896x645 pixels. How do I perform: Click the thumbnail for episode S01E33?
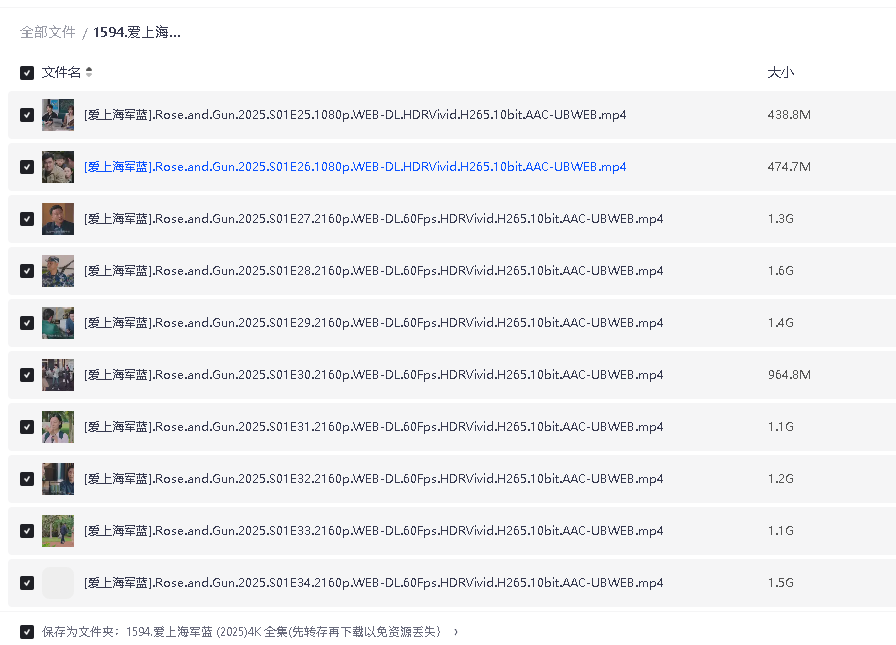tap(58, 530)
